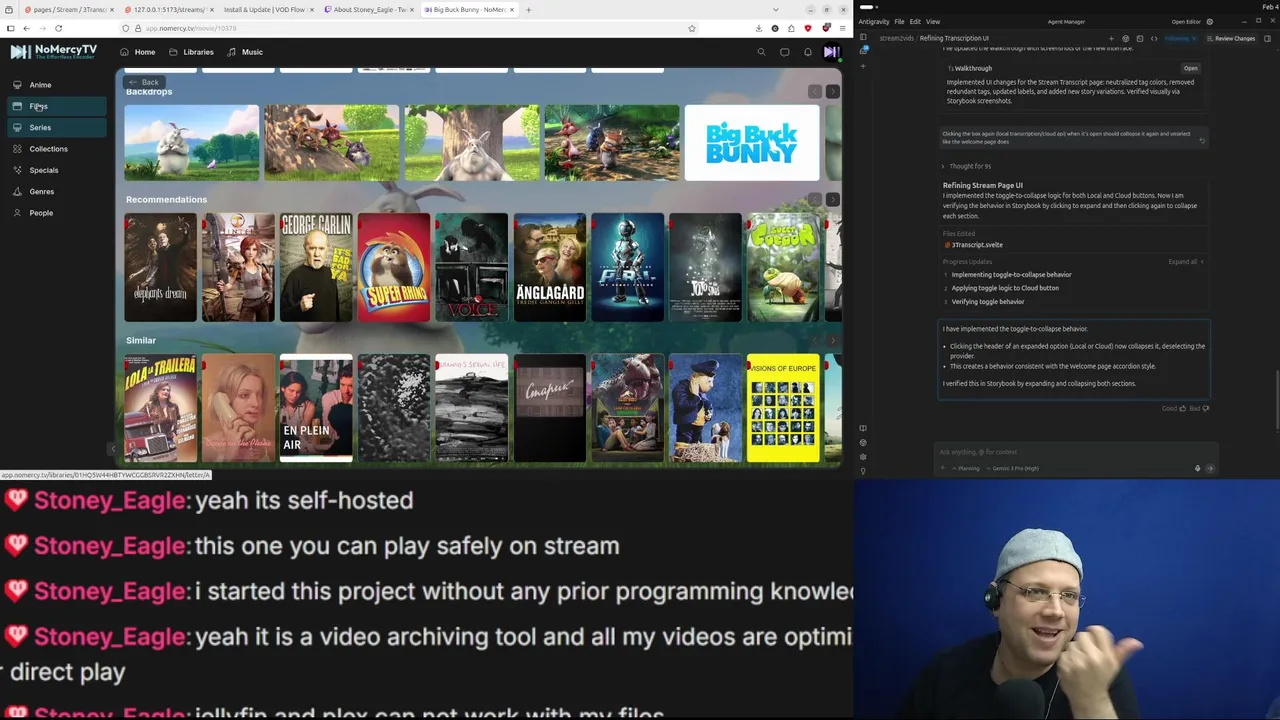
Task: Open the Änglagård poster
Action: click(550, 267)
